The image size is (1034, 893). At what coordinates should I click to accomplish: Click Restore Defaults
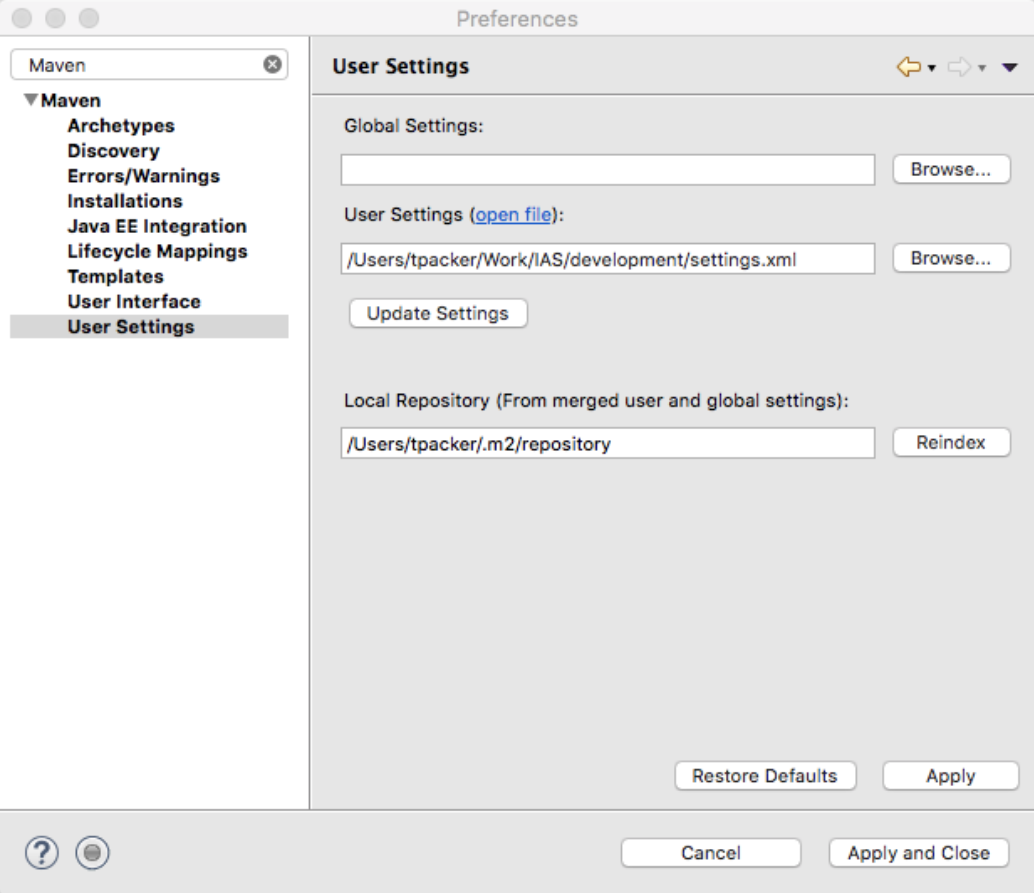coord(765,776)
